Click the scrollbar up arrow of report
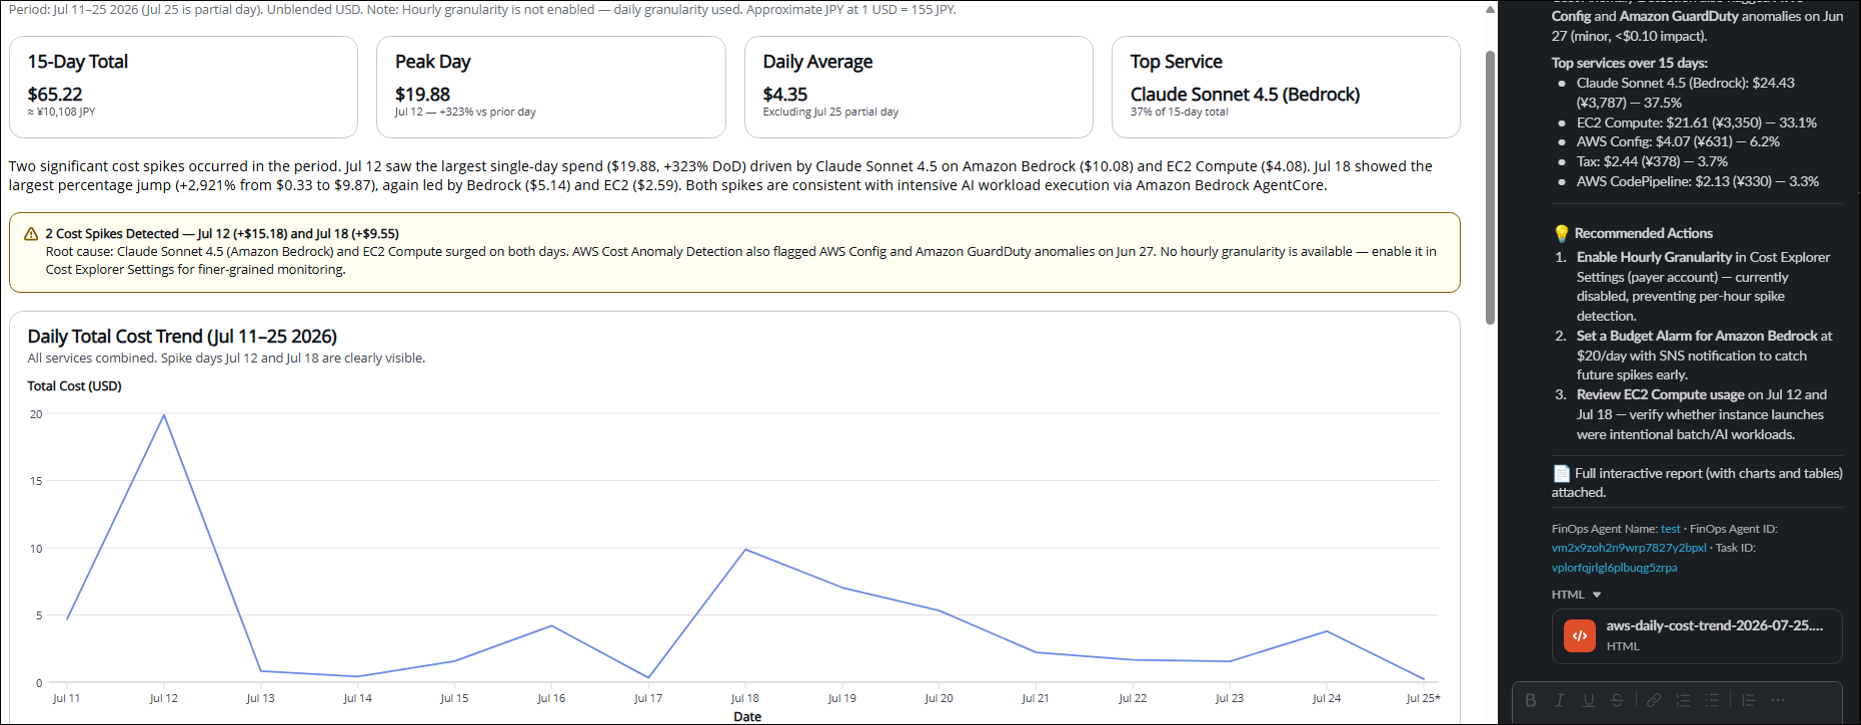This screenshot has width=1861, height=725. point(1490,9)
